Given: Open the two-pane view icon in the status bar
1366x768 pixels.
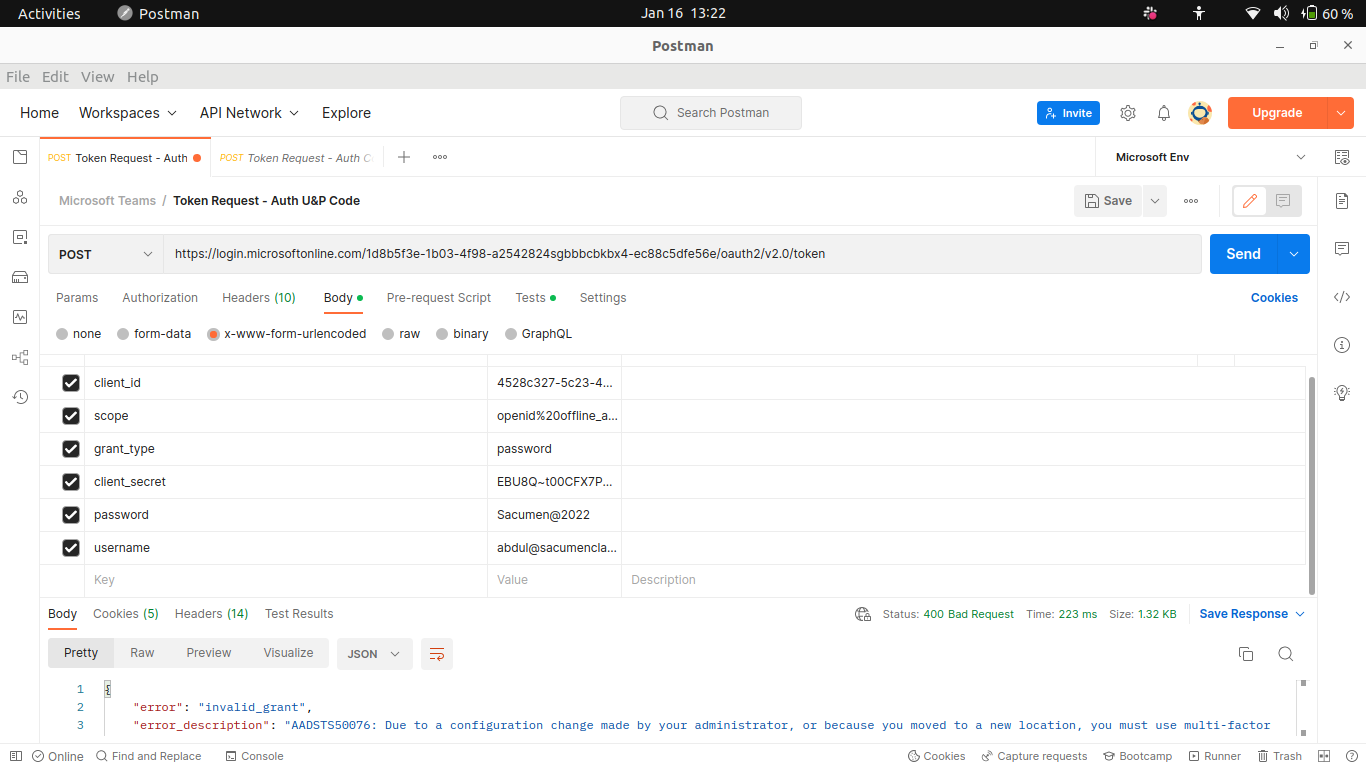Looking at the screenshot, I should click(1325, 756).
